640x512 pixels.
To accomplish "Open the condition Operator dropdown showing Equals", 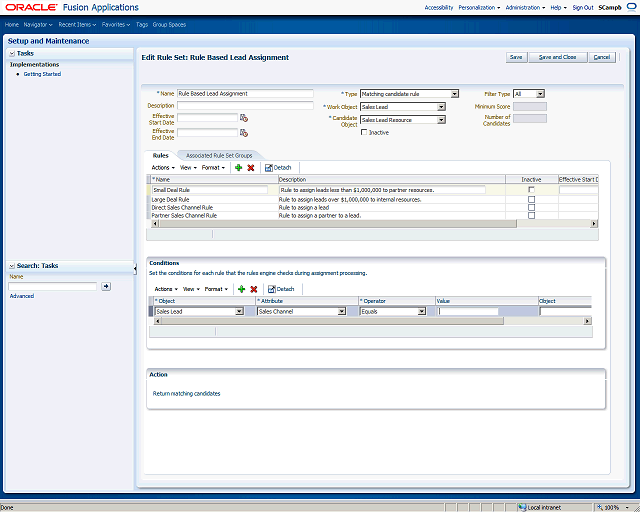I will point(422,312).
